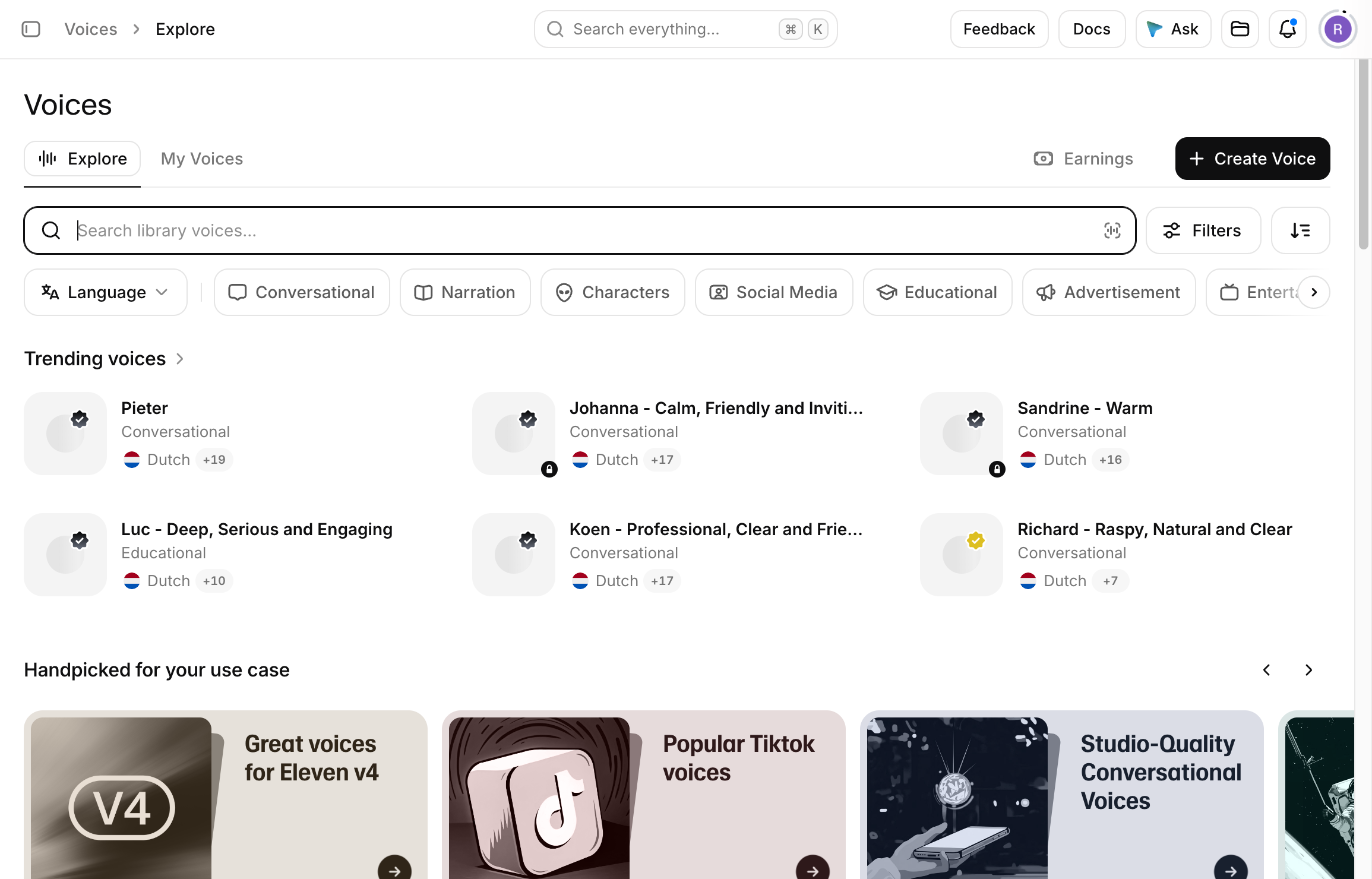
Task: Toggle the sidebar panel icon
Action: [31, 29]
